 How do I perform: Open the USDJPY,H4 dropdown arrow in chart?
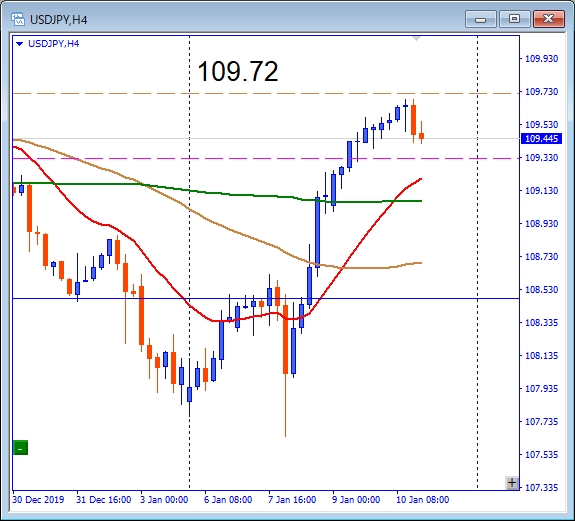coord(20,44)
